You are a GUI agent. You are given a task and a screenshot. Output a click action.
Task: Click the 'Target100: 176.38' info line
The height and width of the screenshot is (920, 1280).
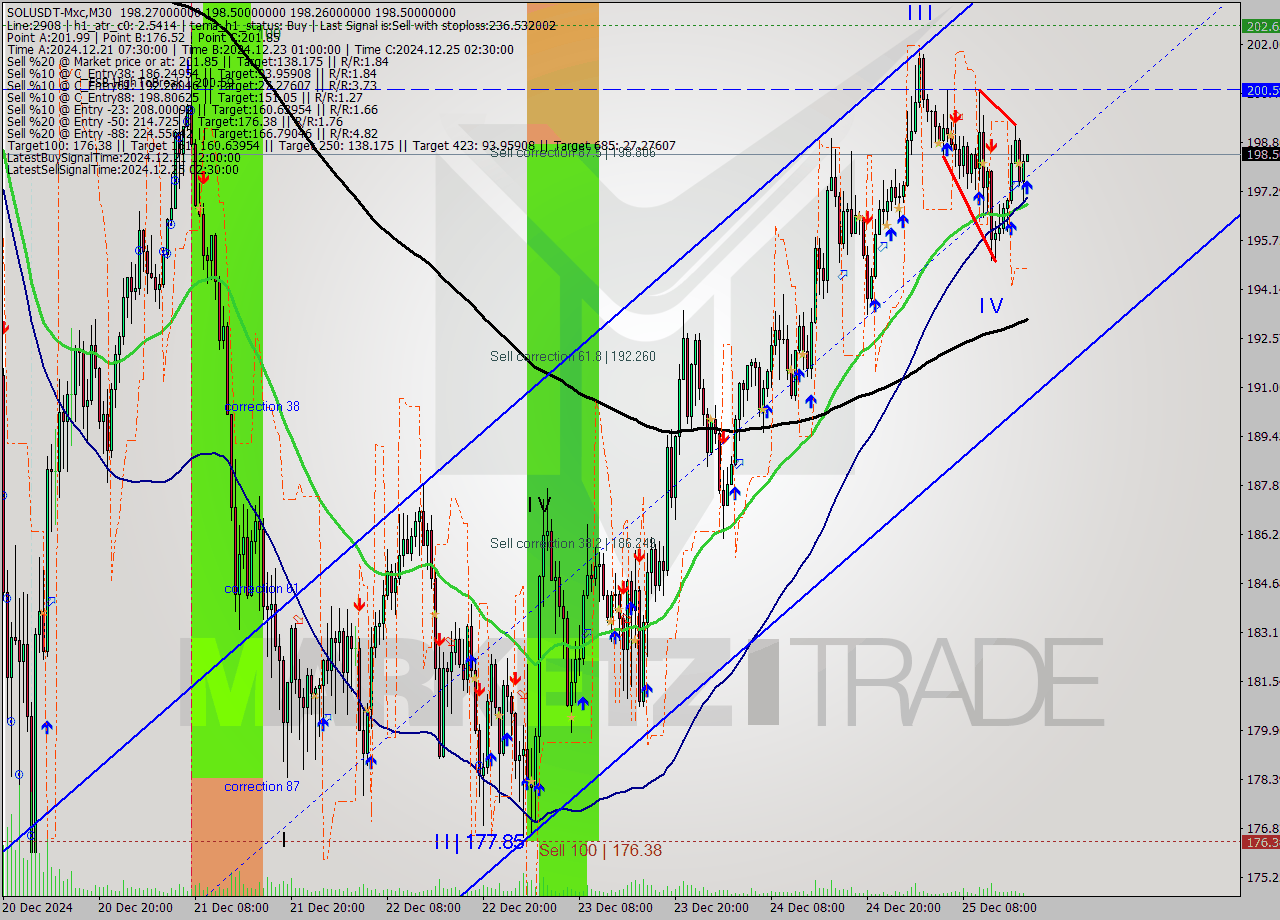pyautogui.click(x=341, y=146)
